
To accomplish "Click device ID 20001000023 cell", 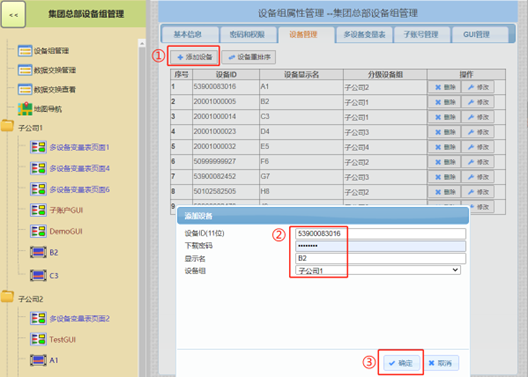I will click(x=226, y=132).
